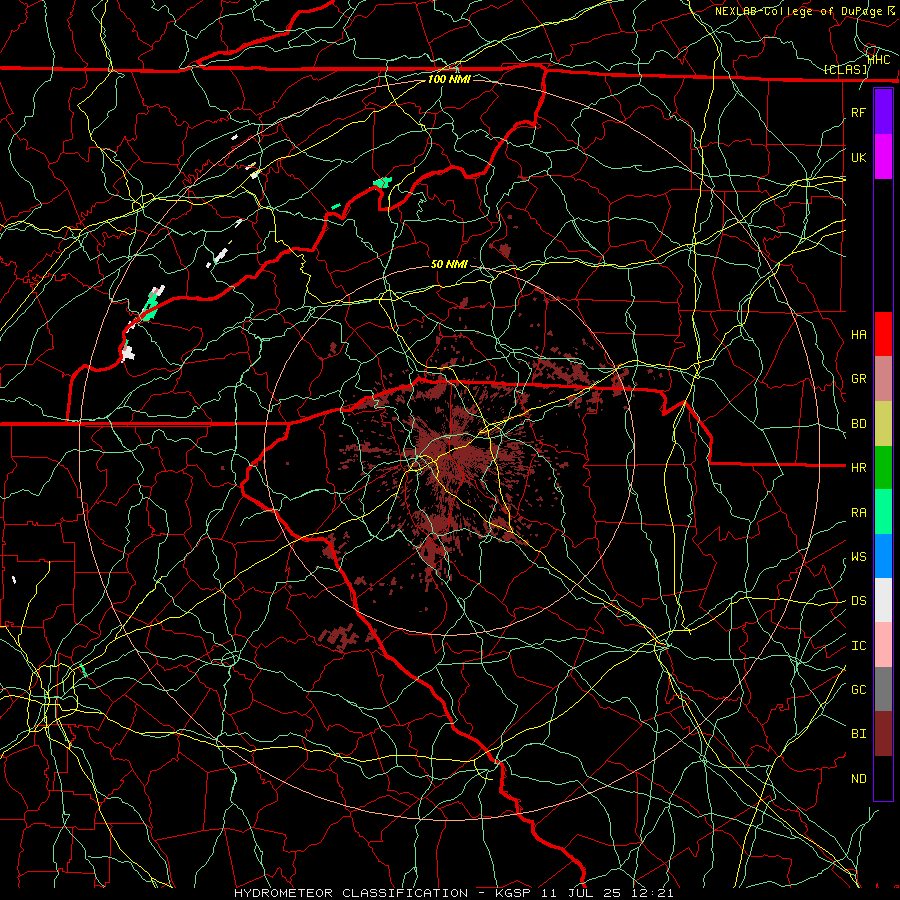This screenshot has width=900, height=900.
Task: Click the 100 NMI range ring label
Action: pos(449,79)
